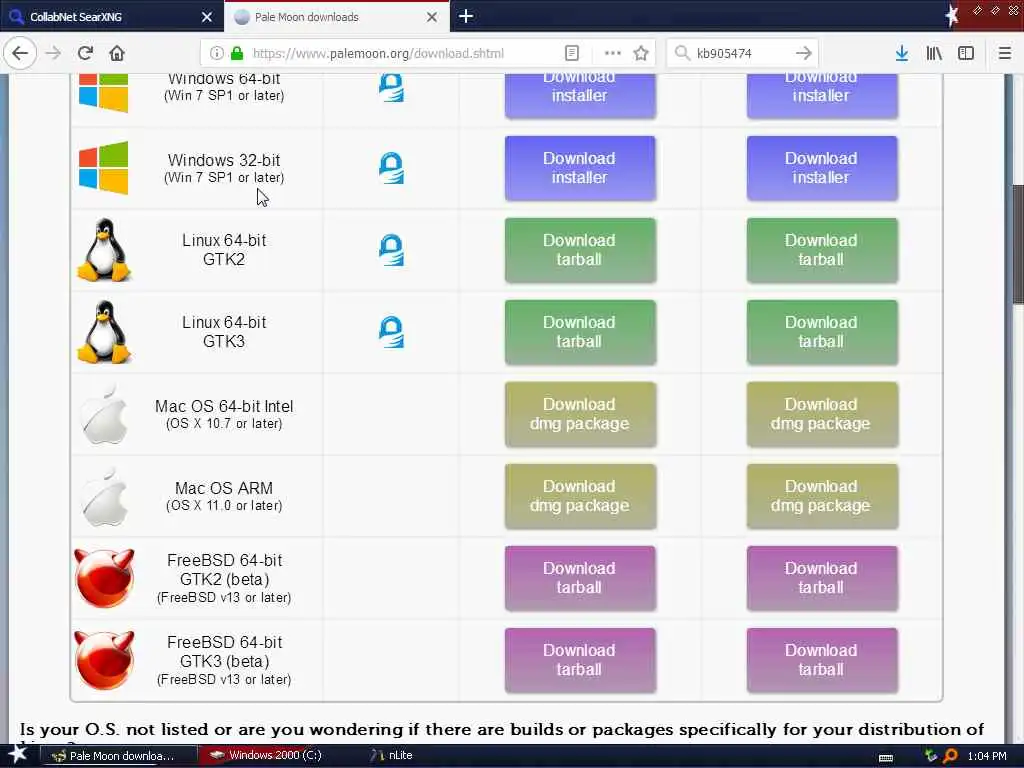Click second dmg package for Mac 64-bit Intel

[x=822, y=414]
